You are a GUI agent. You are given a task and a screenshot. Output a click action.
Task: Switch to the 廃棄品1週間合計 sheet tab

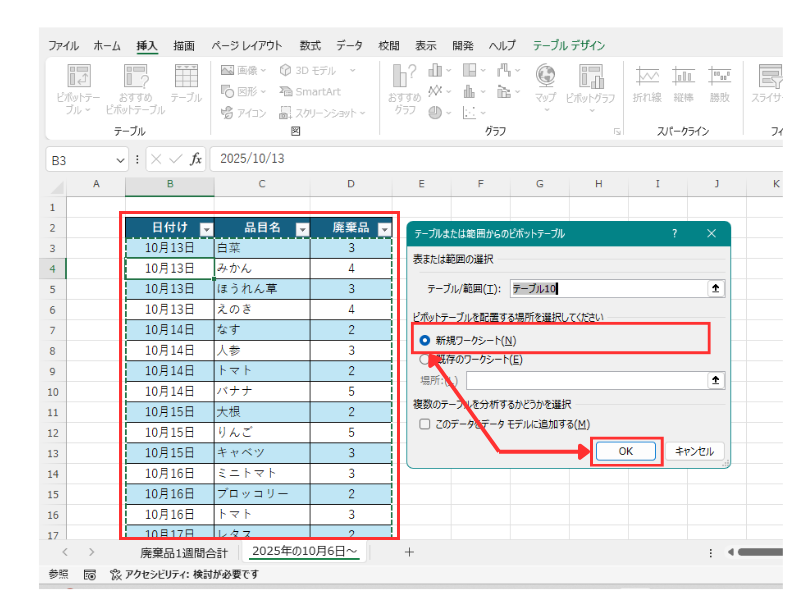click(183, 552)
